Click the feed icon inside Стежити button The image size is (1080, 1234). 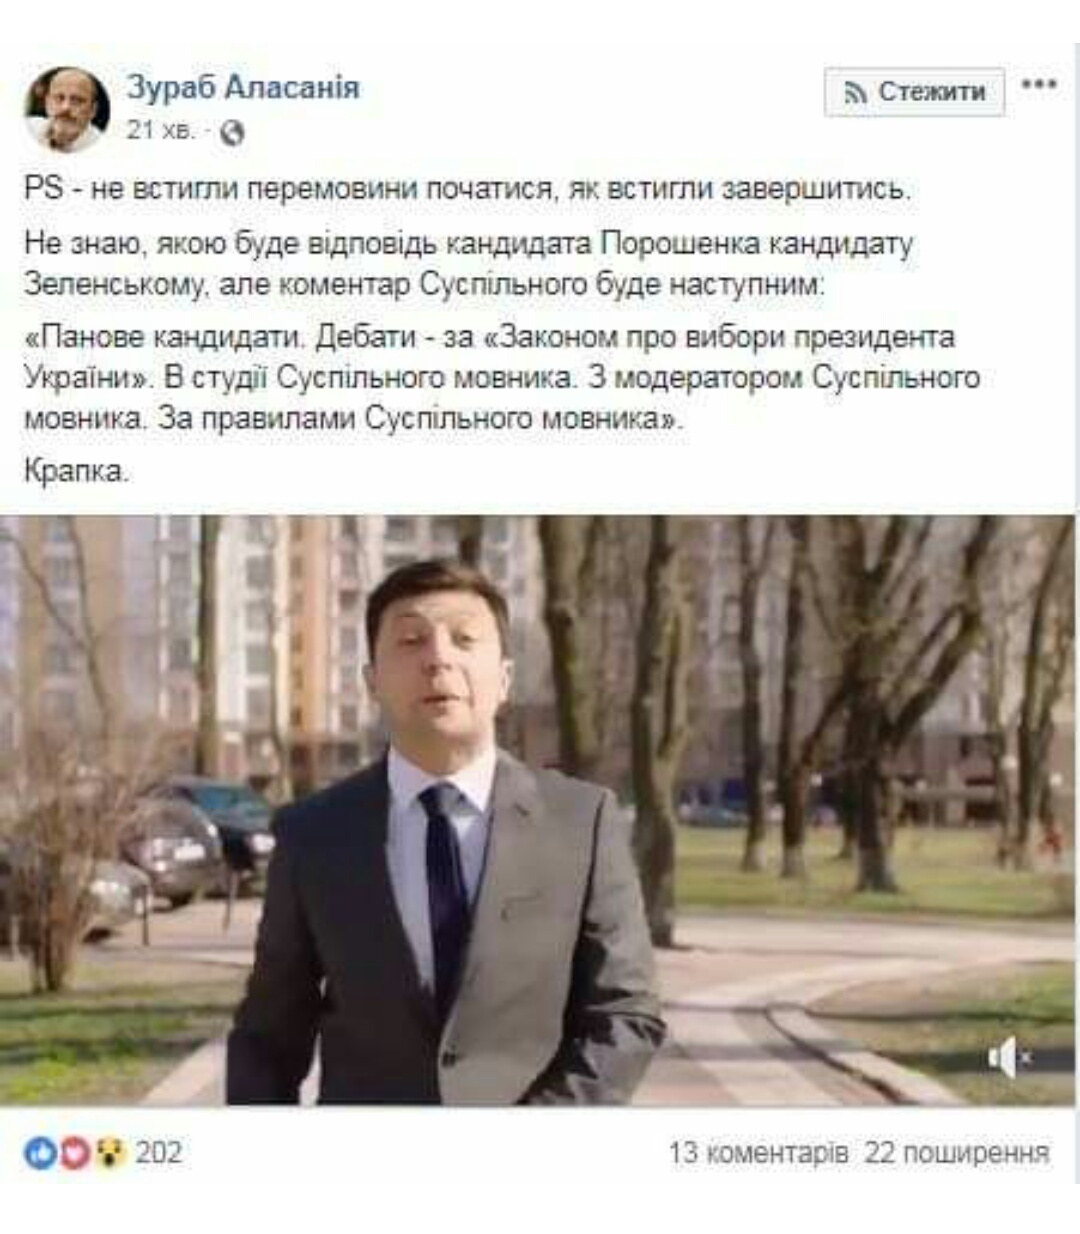855,93
